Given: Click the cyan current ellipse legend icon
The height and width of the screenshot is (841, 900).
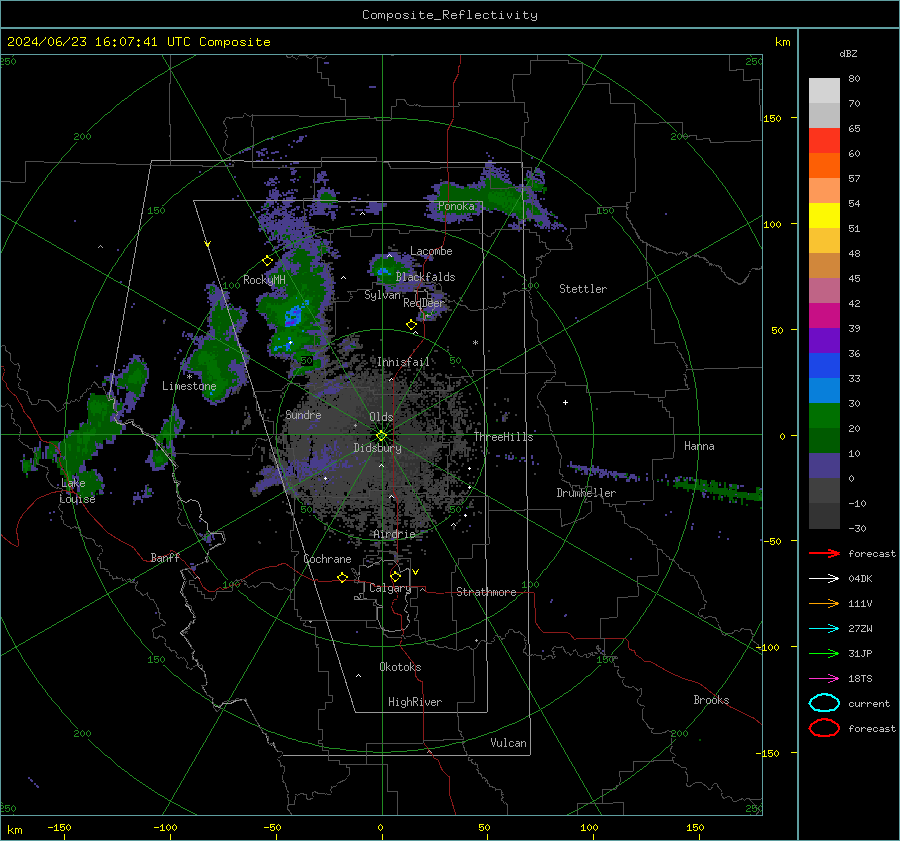Looking at the screenshot, I should click(824, 703).
